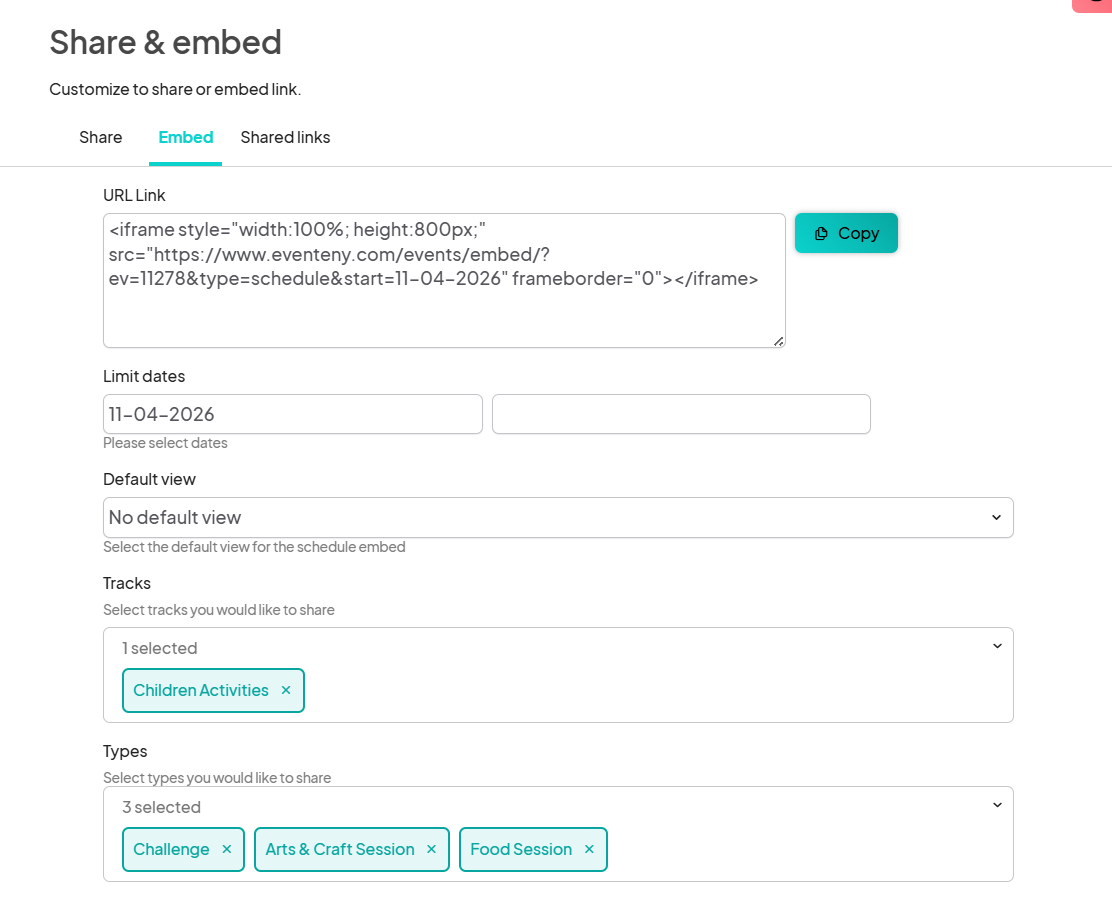Remove the Challenge type tag
This screenshot has width=1112, height=909.
(227, 849)
